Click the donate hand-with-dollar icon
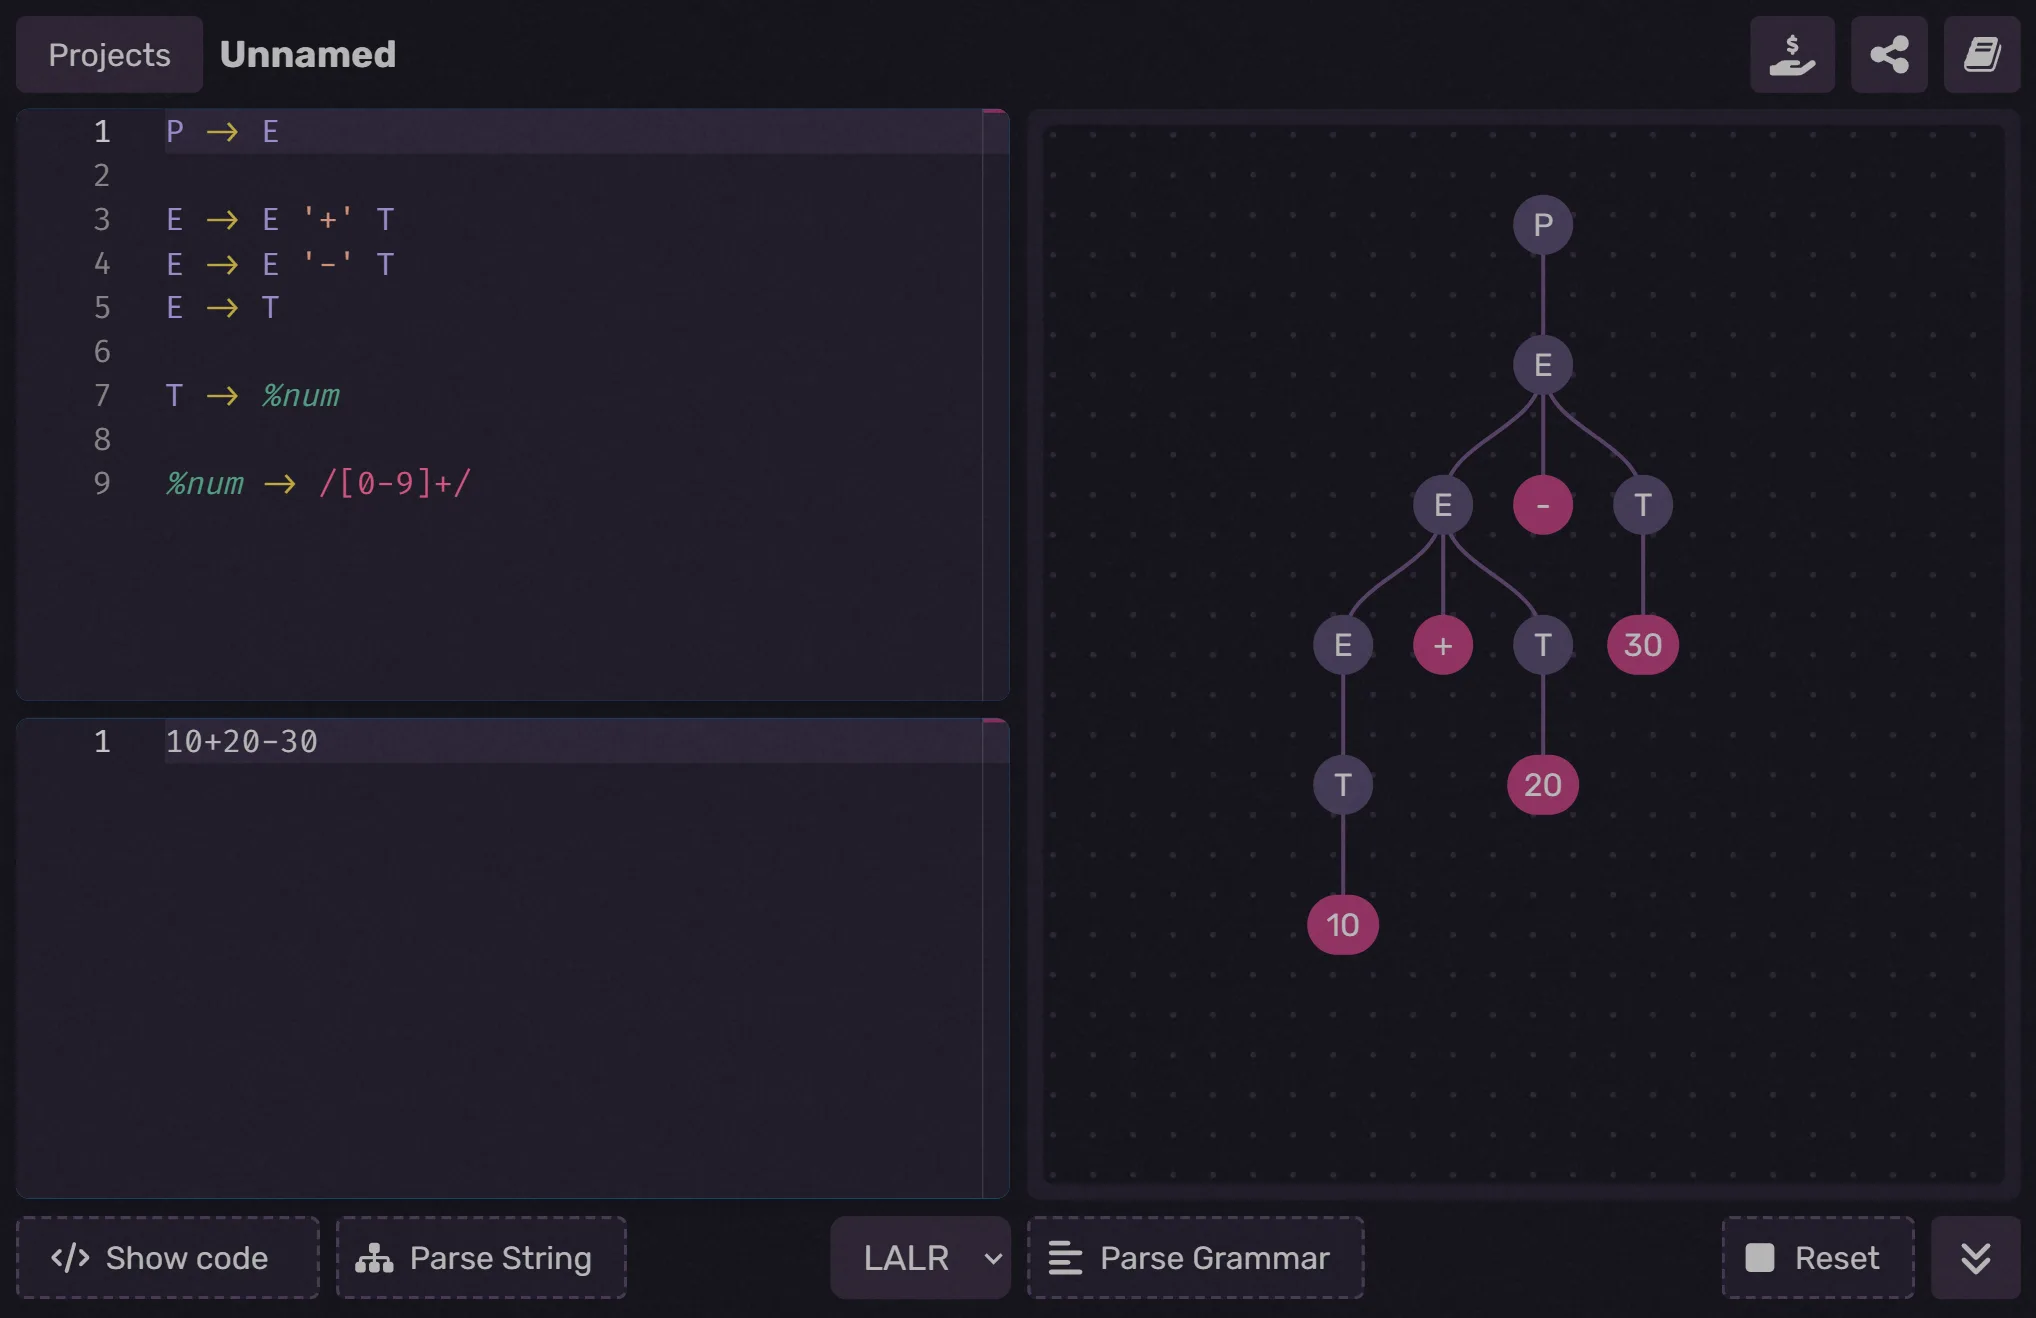2036x1318 pixels. pyautogui.click(x=1792, y=55)
